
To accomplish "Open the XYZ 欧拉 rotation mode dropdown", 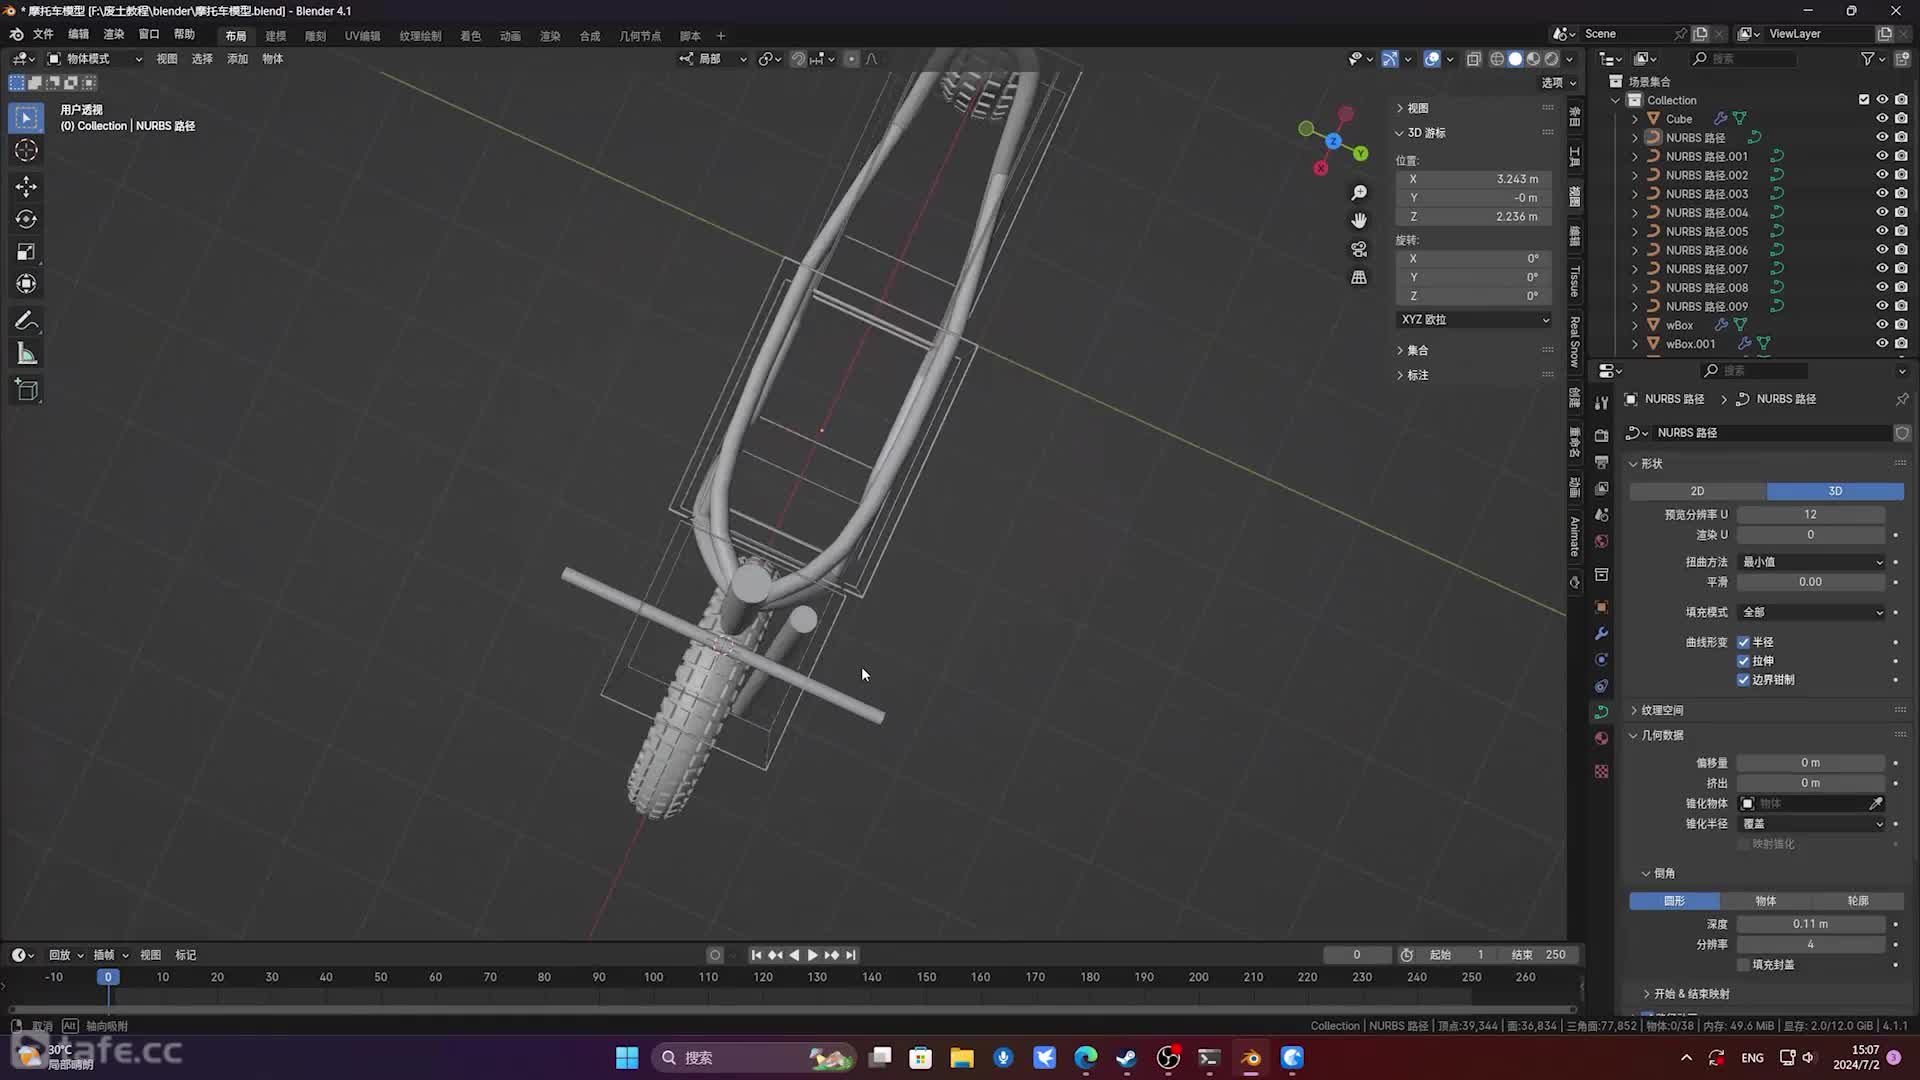I will [1474, 320].
